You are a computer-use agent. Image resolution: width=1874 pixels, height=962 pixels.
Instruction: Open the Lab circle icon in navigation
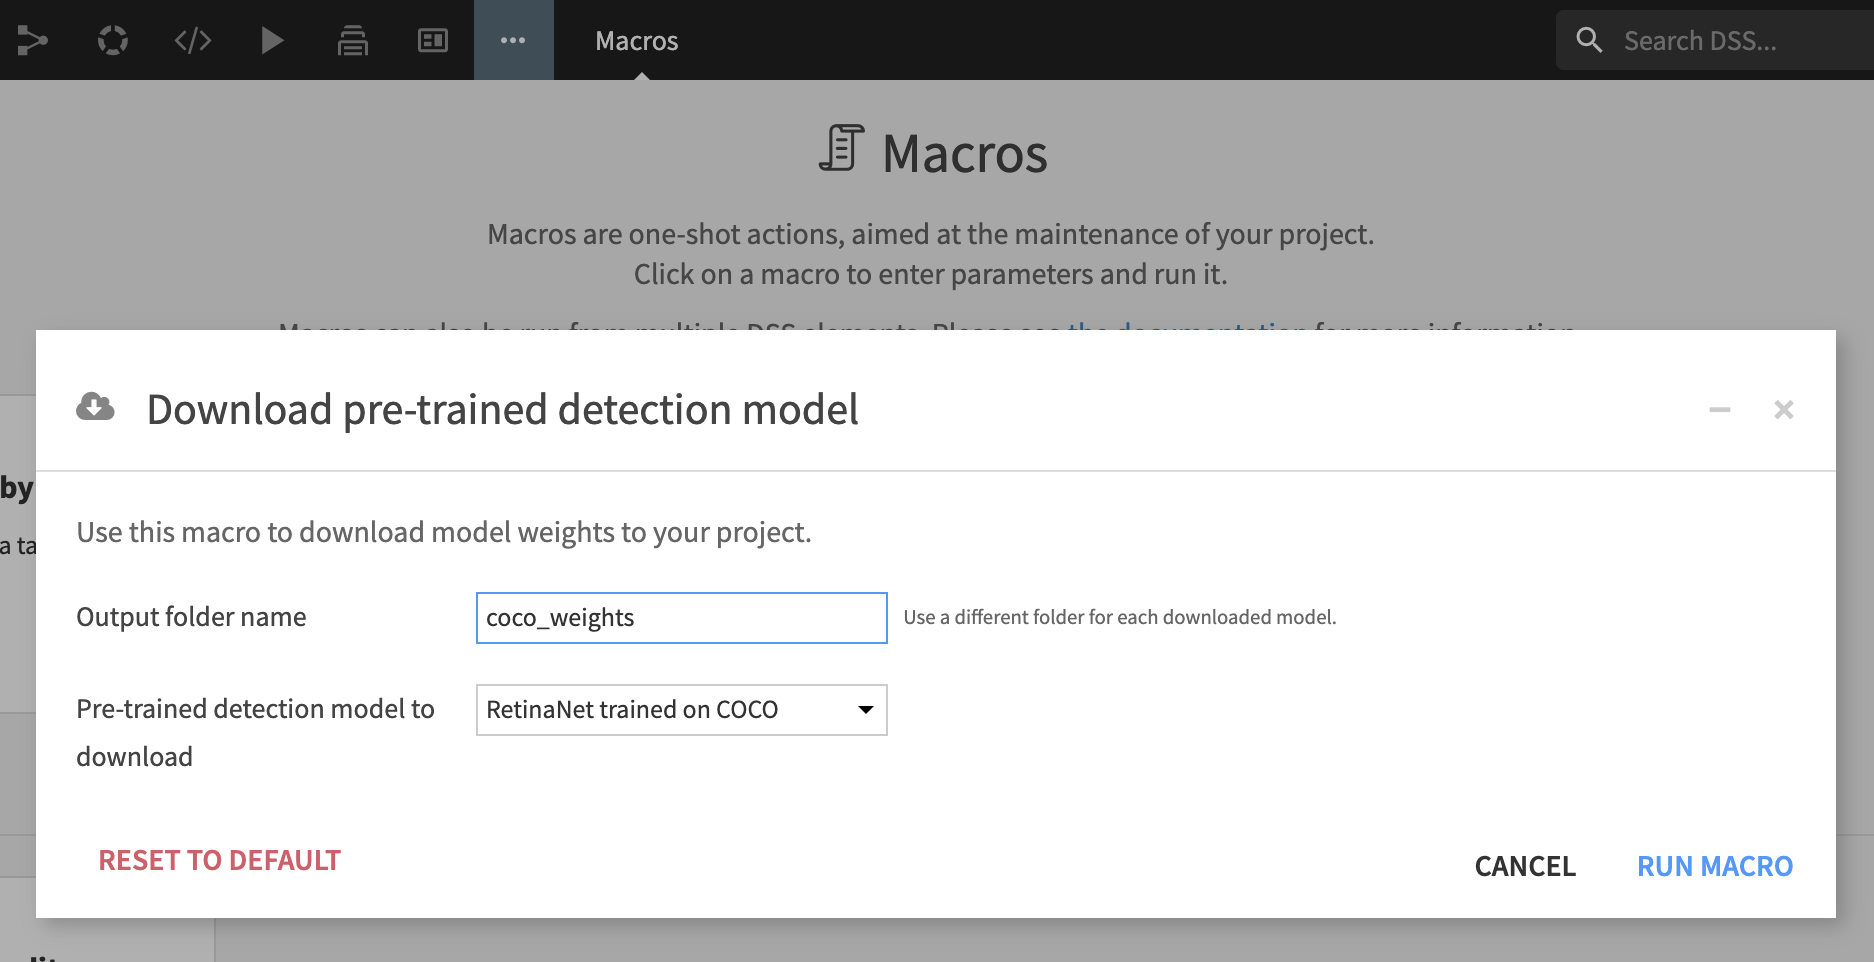point(113,41)
